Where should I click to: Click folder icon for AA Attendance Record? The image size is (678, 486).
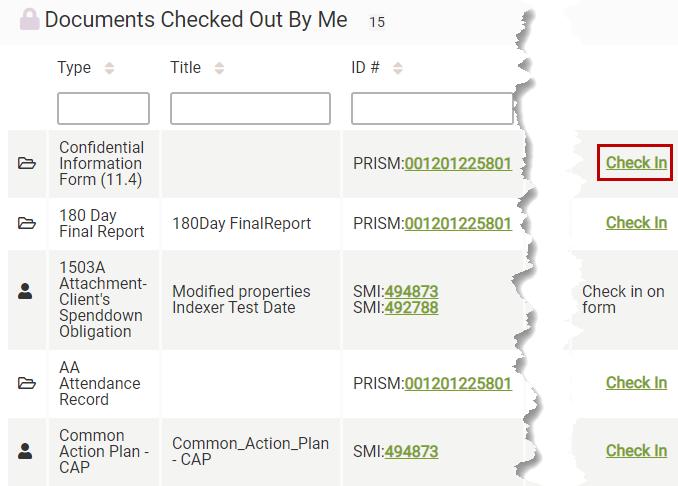point(27,383)
